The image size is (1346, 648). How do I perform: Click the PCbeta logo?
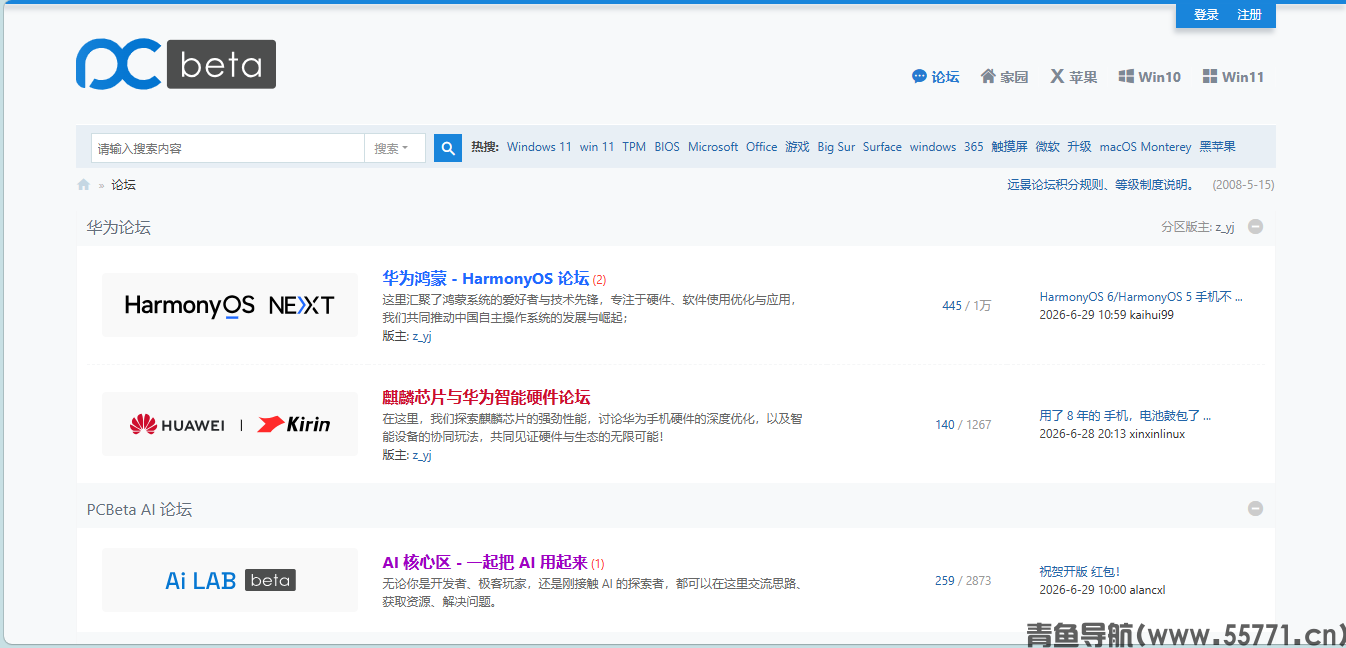176,64
